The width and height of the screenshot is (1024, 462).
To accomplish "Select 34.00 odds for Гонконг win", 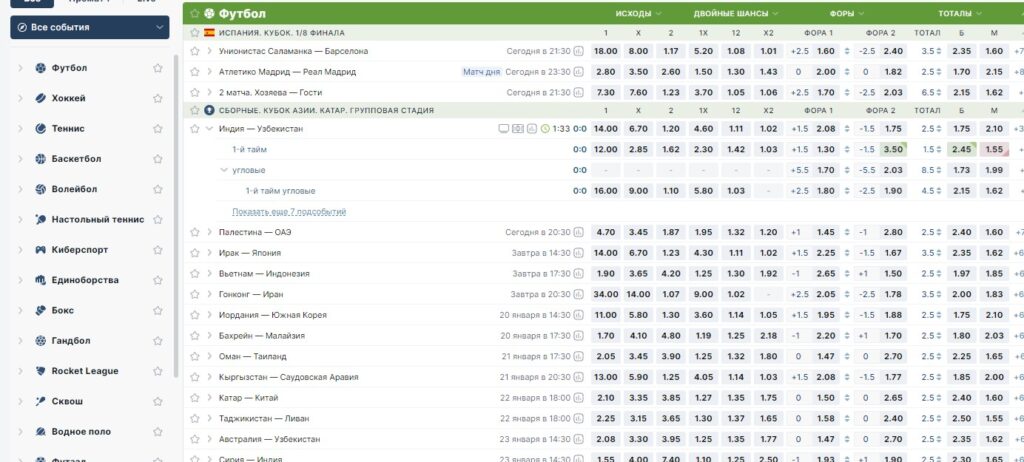I will 605,294.
